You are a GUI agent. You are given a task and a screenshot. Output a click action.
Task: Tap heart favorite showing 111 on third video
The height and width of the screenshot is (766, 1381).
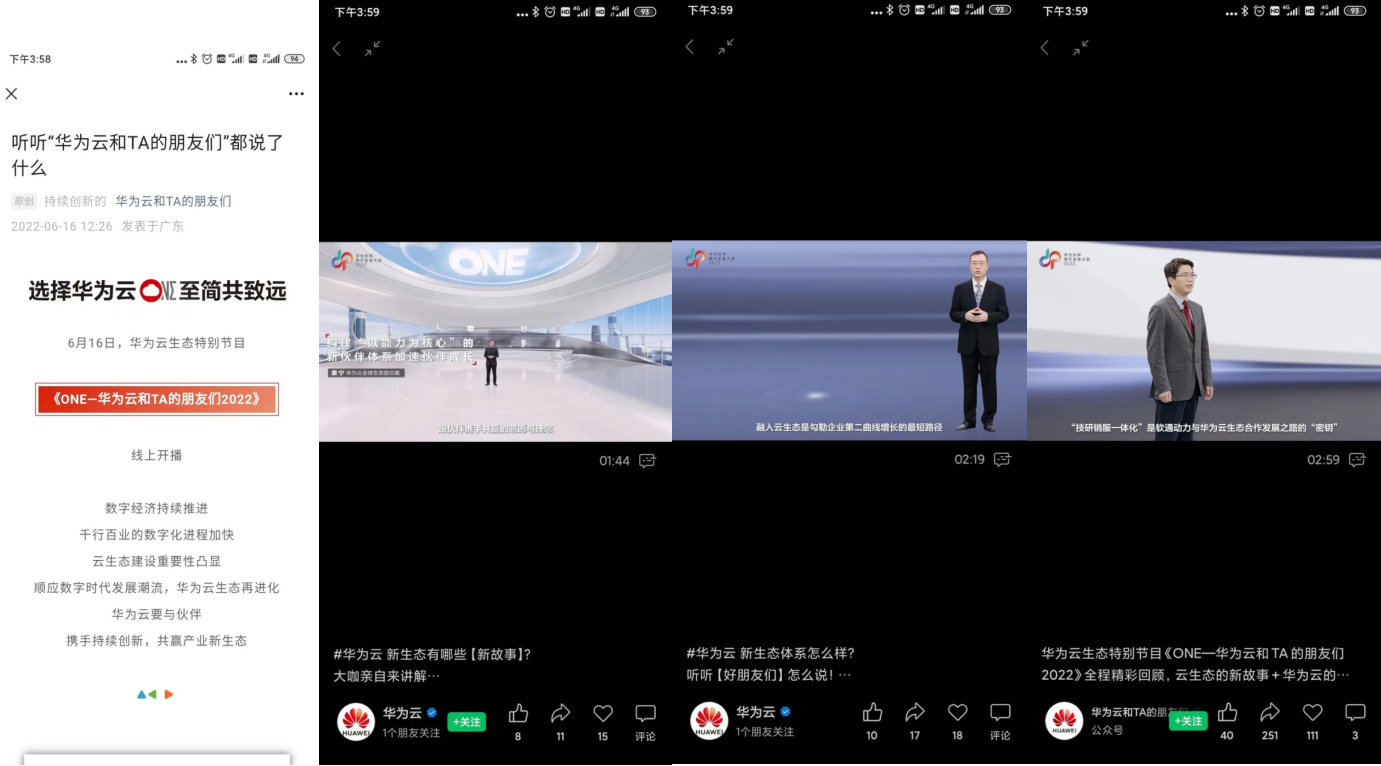coord(1312,712)
